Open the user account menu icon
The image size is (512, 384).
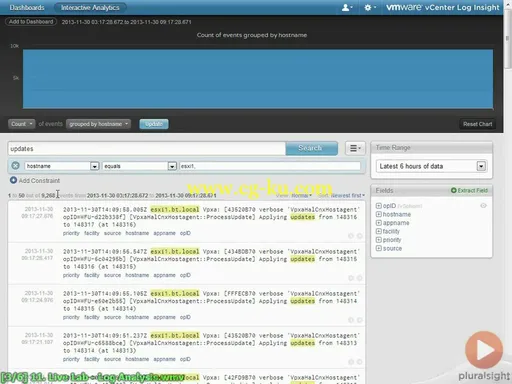pyautogui.click(x=347, y=7)
